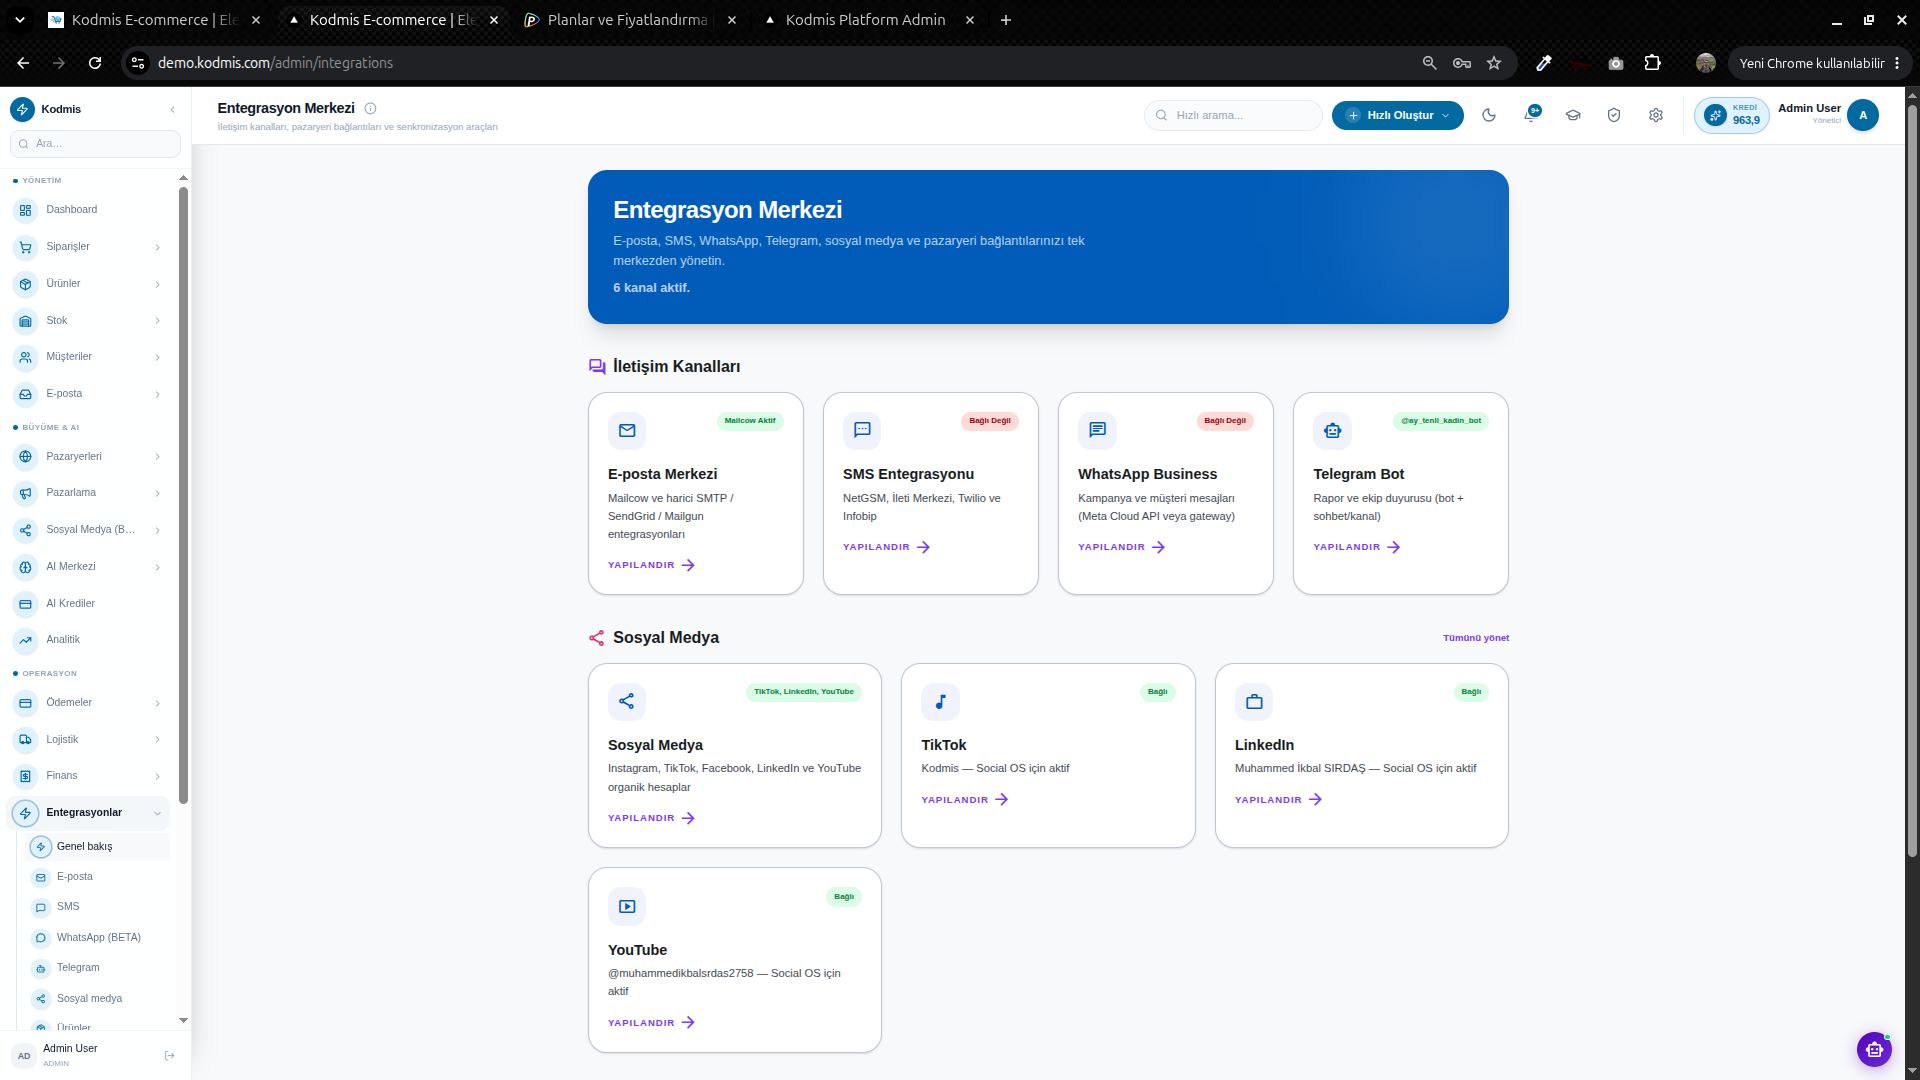Reload the page in Chrome
The image size is (1920, 1080).
click(95, 63)
